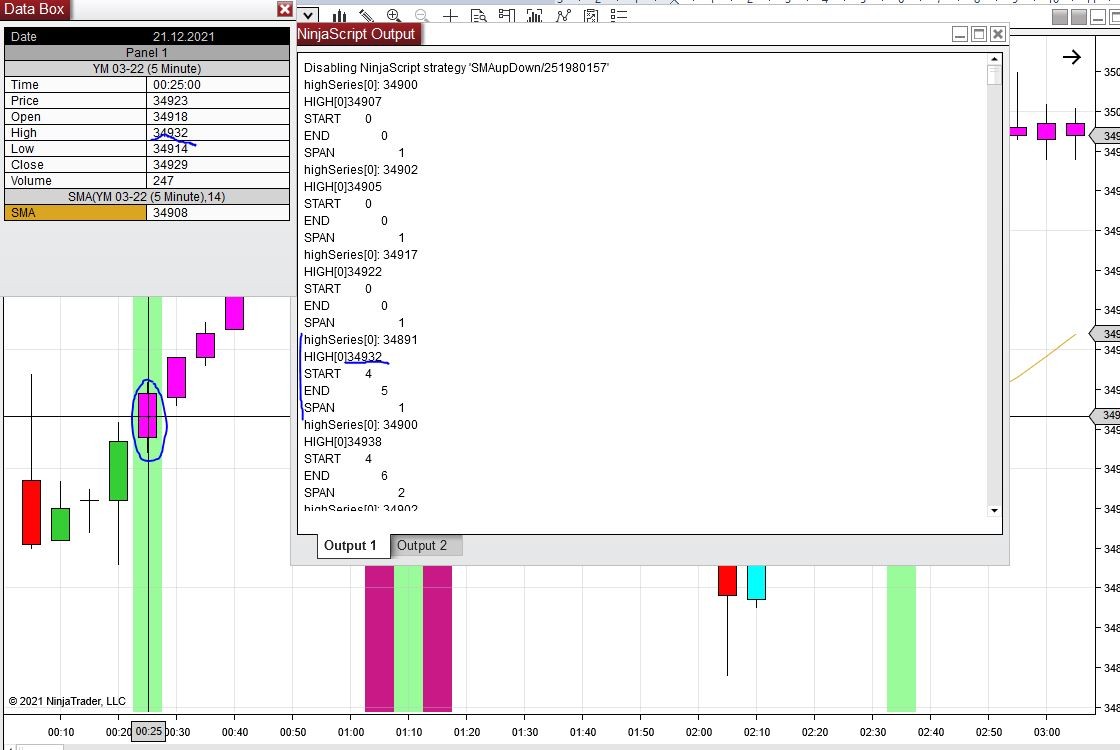This screenshot has width=1120, height=750.
Task: Click the 'highSeries[0]: 34917' output line
Action: click(x=361, y=255)
